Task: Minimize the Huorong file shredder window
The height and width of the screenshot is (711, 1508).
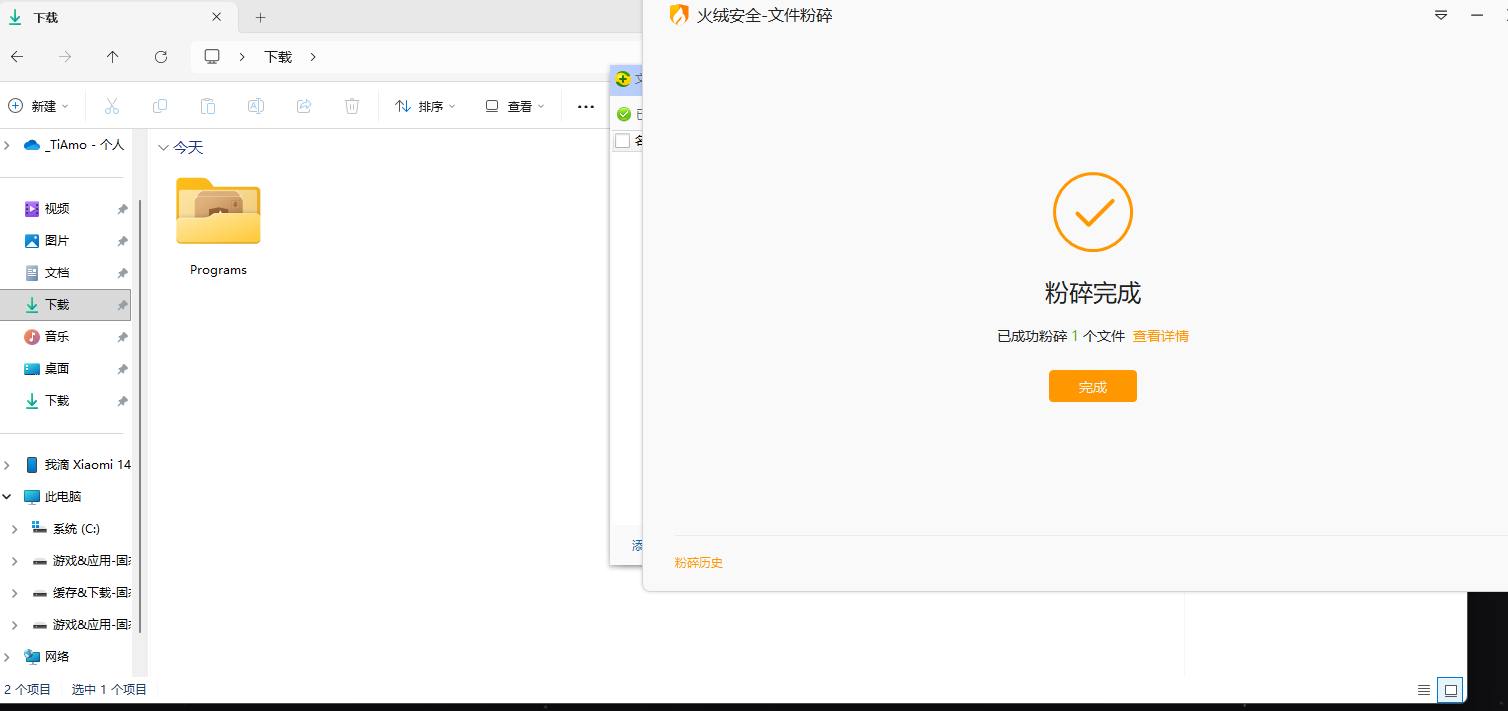Action: 1477,15
